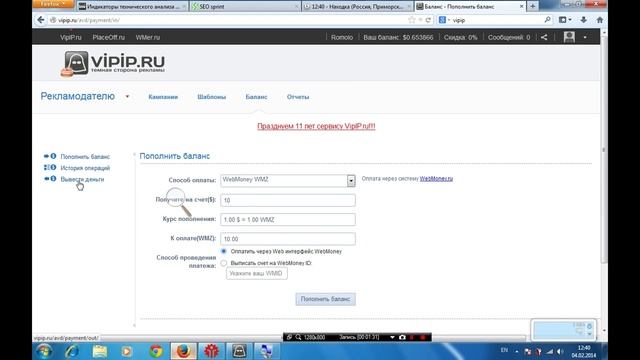
Task: Bookmark page with the star icon
Action: [x=412, y=20]
